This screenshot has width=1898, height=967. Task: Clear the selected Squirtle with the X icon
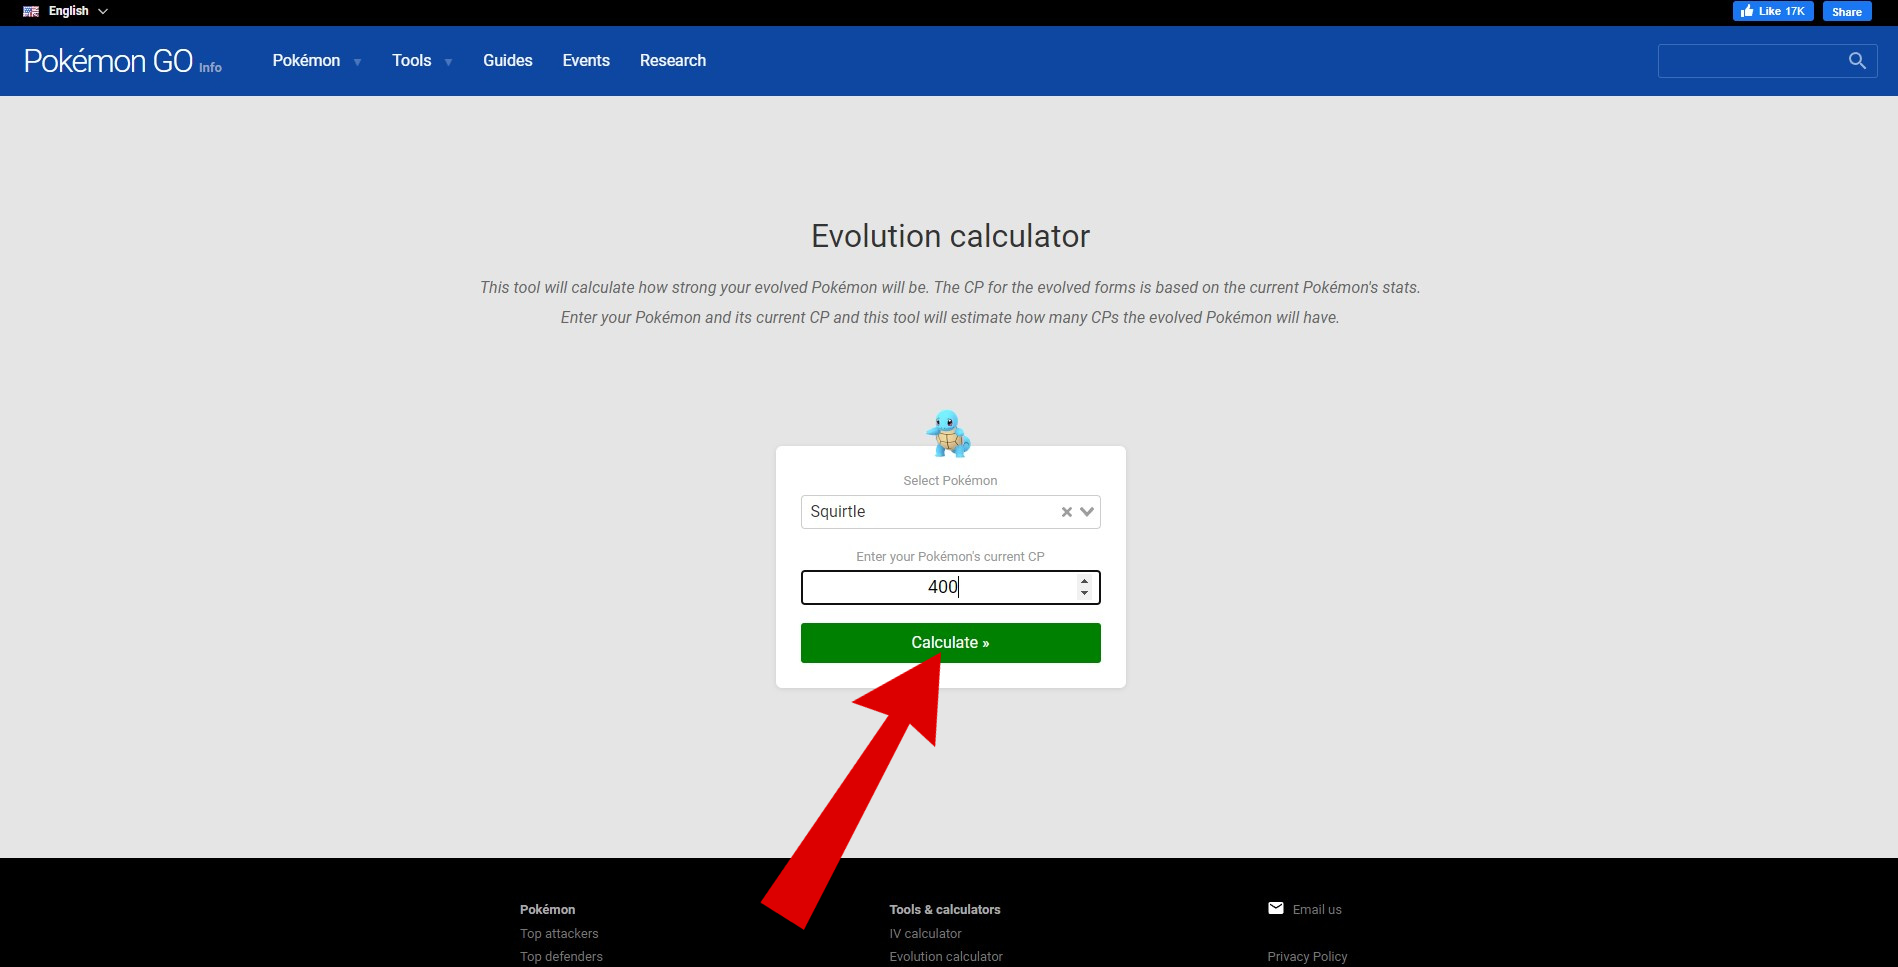point(1066,512)
